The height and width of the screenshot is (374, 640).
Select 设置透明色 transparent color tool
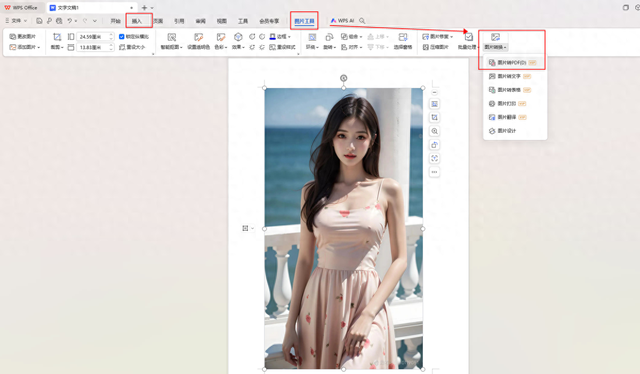click(198, 41)
